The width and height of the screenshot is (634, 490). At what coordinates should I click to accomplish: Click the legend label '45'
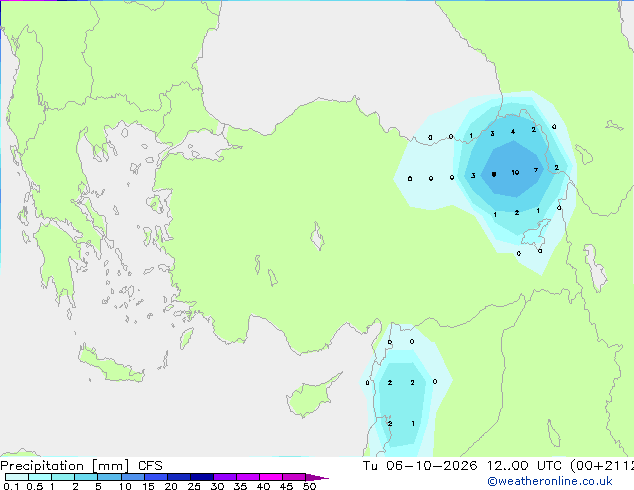[x=286, y=486]
